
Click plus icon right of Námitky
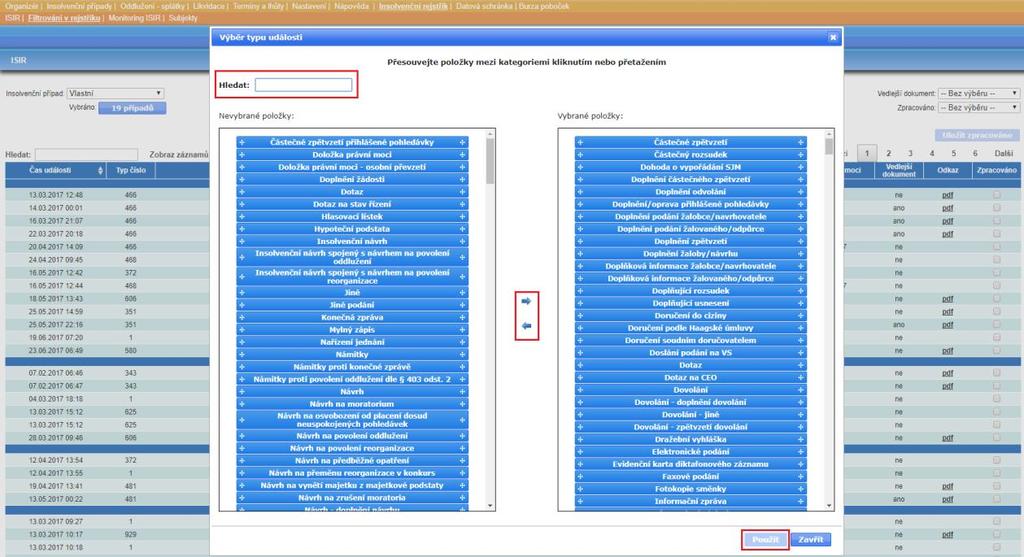point(462,355)
